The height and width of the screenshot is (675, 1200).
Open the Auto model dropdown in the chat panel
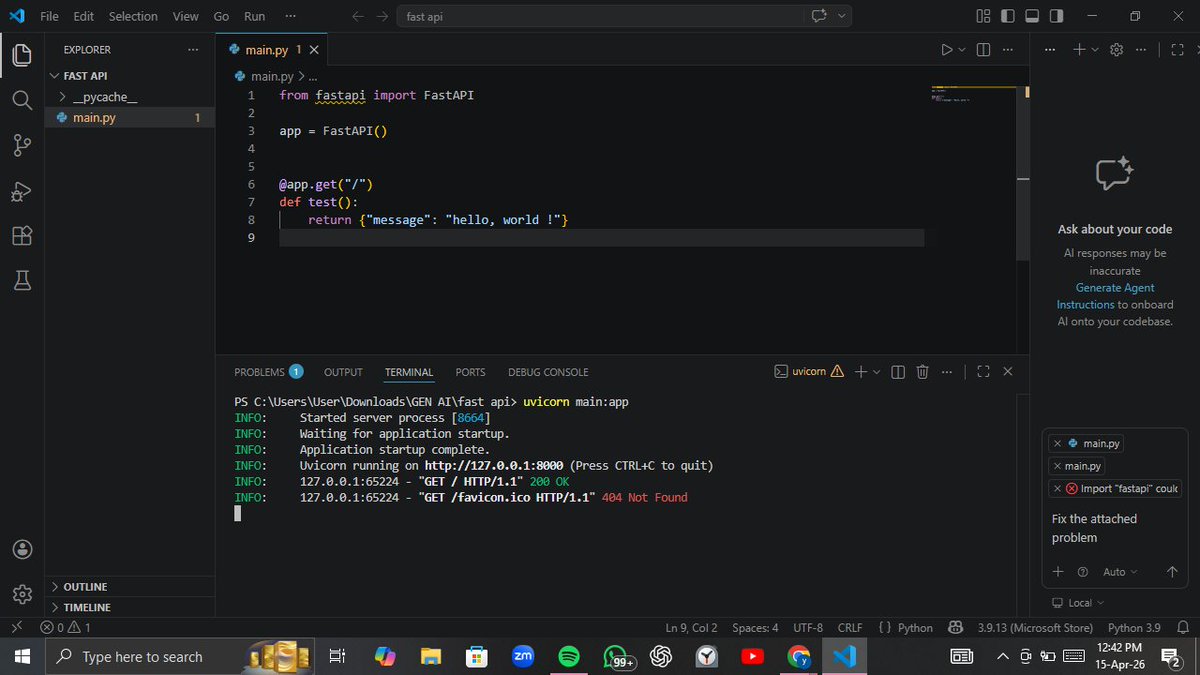click(1119, 571)
